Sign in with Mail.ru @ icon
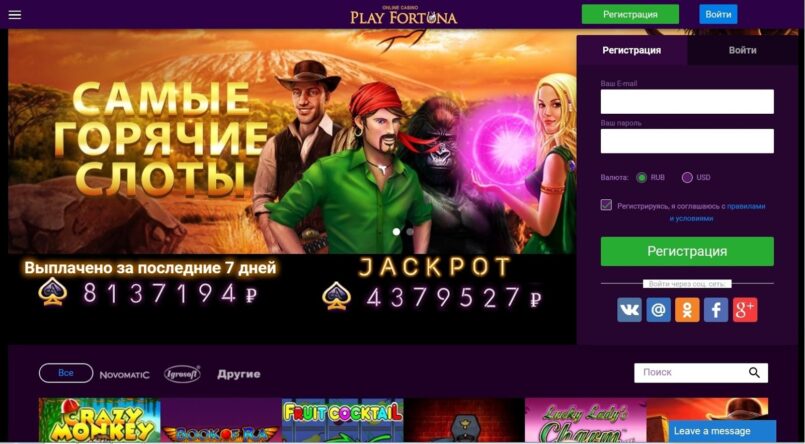Screen dimensions: 805x444 click(x=658, y=310)
